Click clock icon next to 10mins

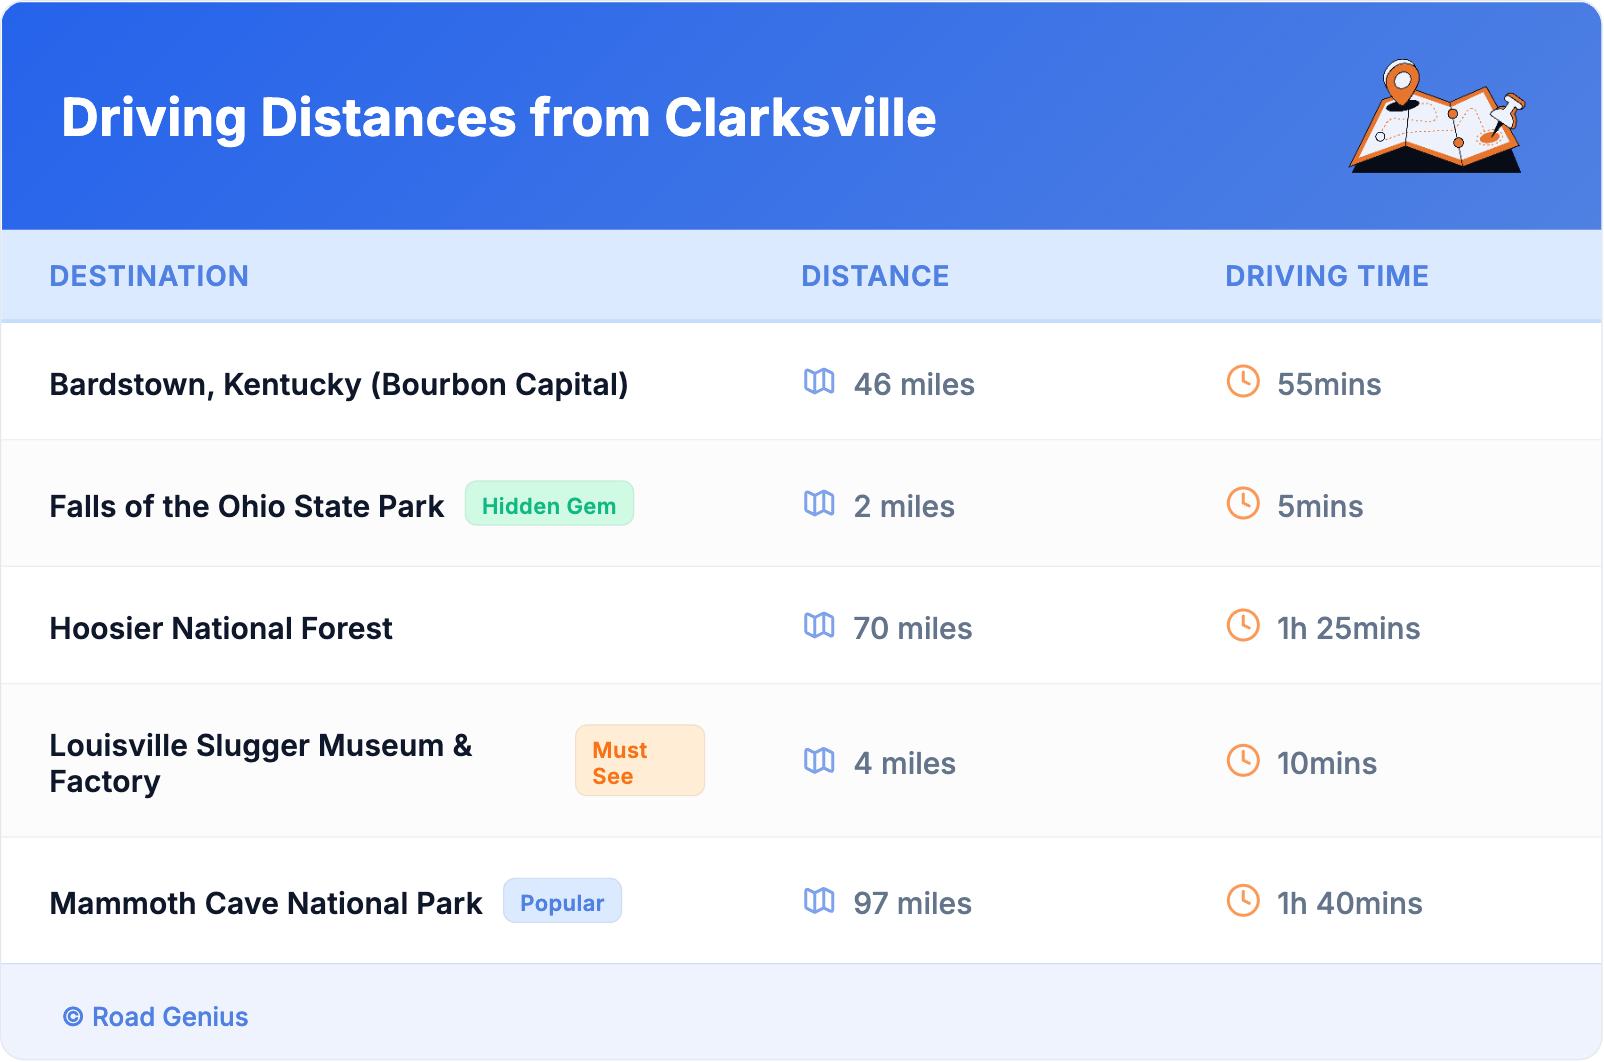click(x=1243, y=760)
